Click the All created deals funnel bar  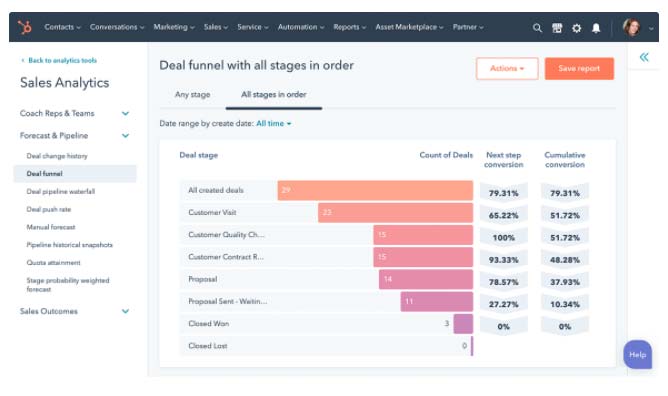pos(375,190)
